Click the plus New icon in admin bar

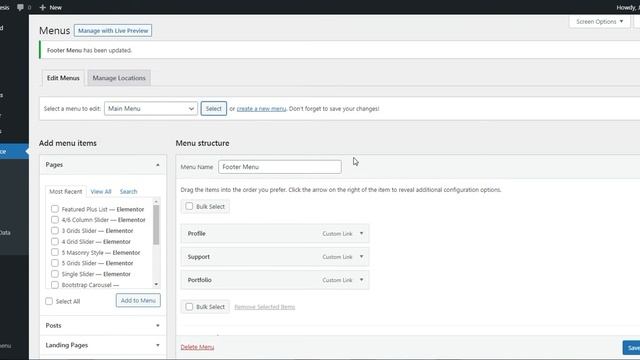42,7
